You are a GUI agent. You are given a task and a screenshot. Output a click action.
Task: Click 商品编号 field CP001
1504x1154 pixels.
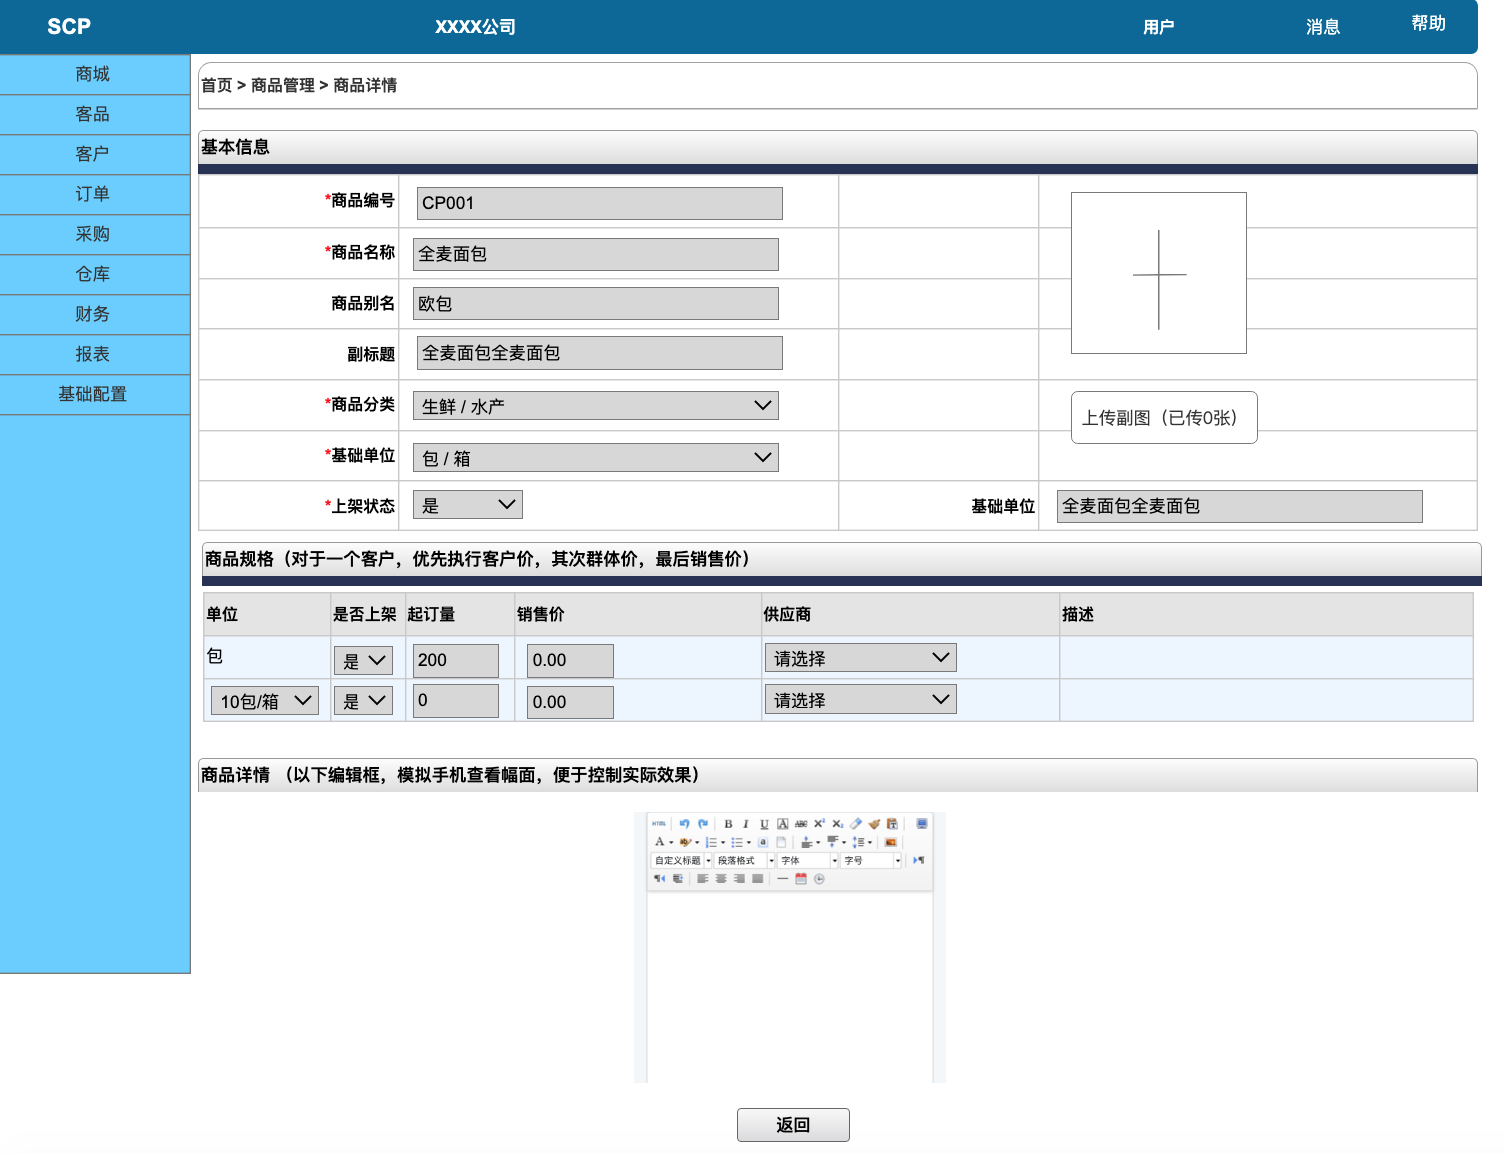[x=600, y=203]
